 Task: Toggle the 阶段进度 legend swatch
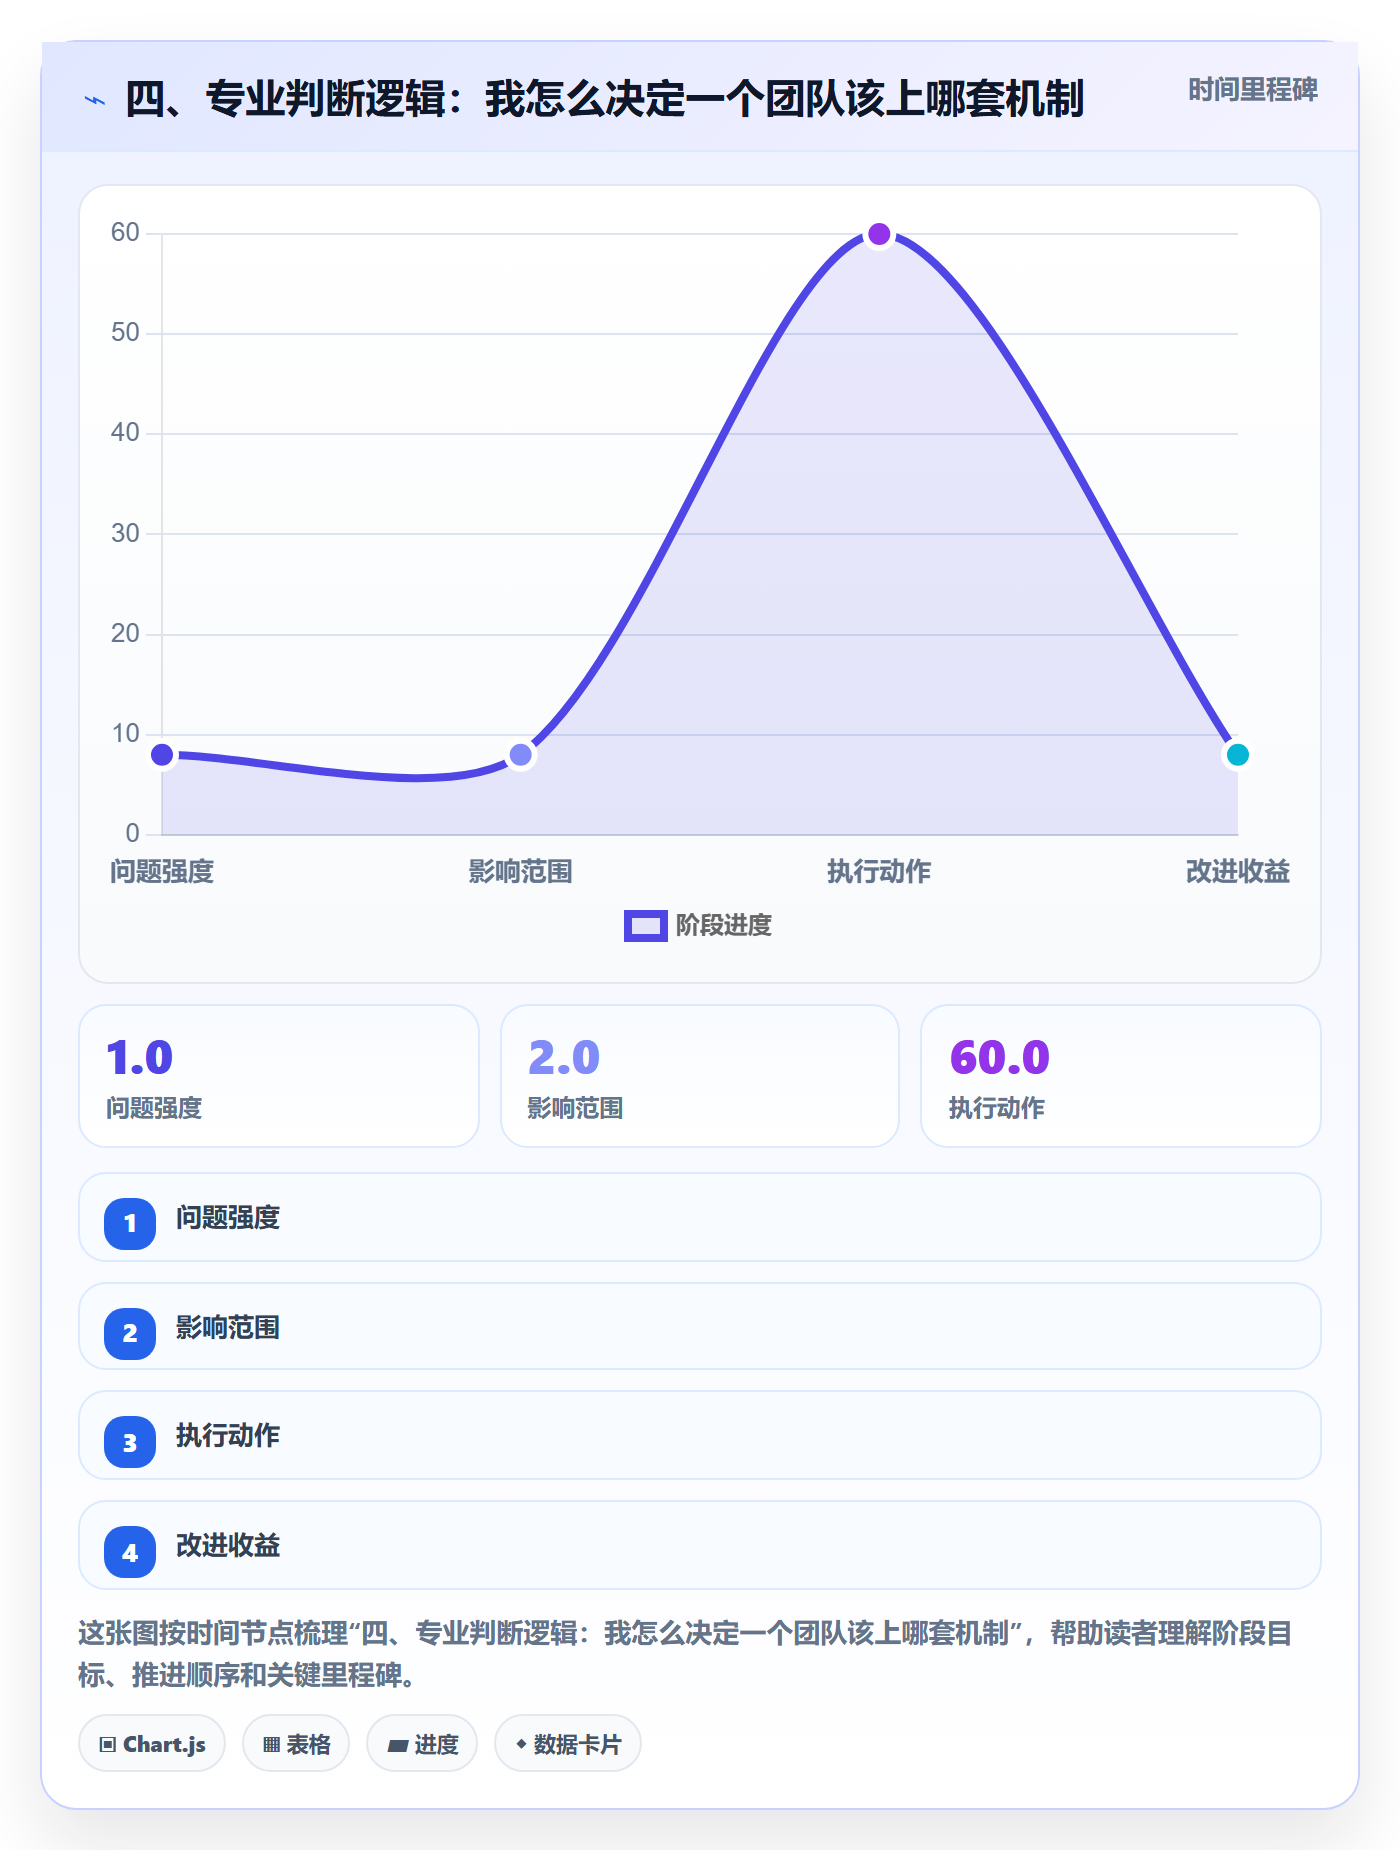point(645,926)
